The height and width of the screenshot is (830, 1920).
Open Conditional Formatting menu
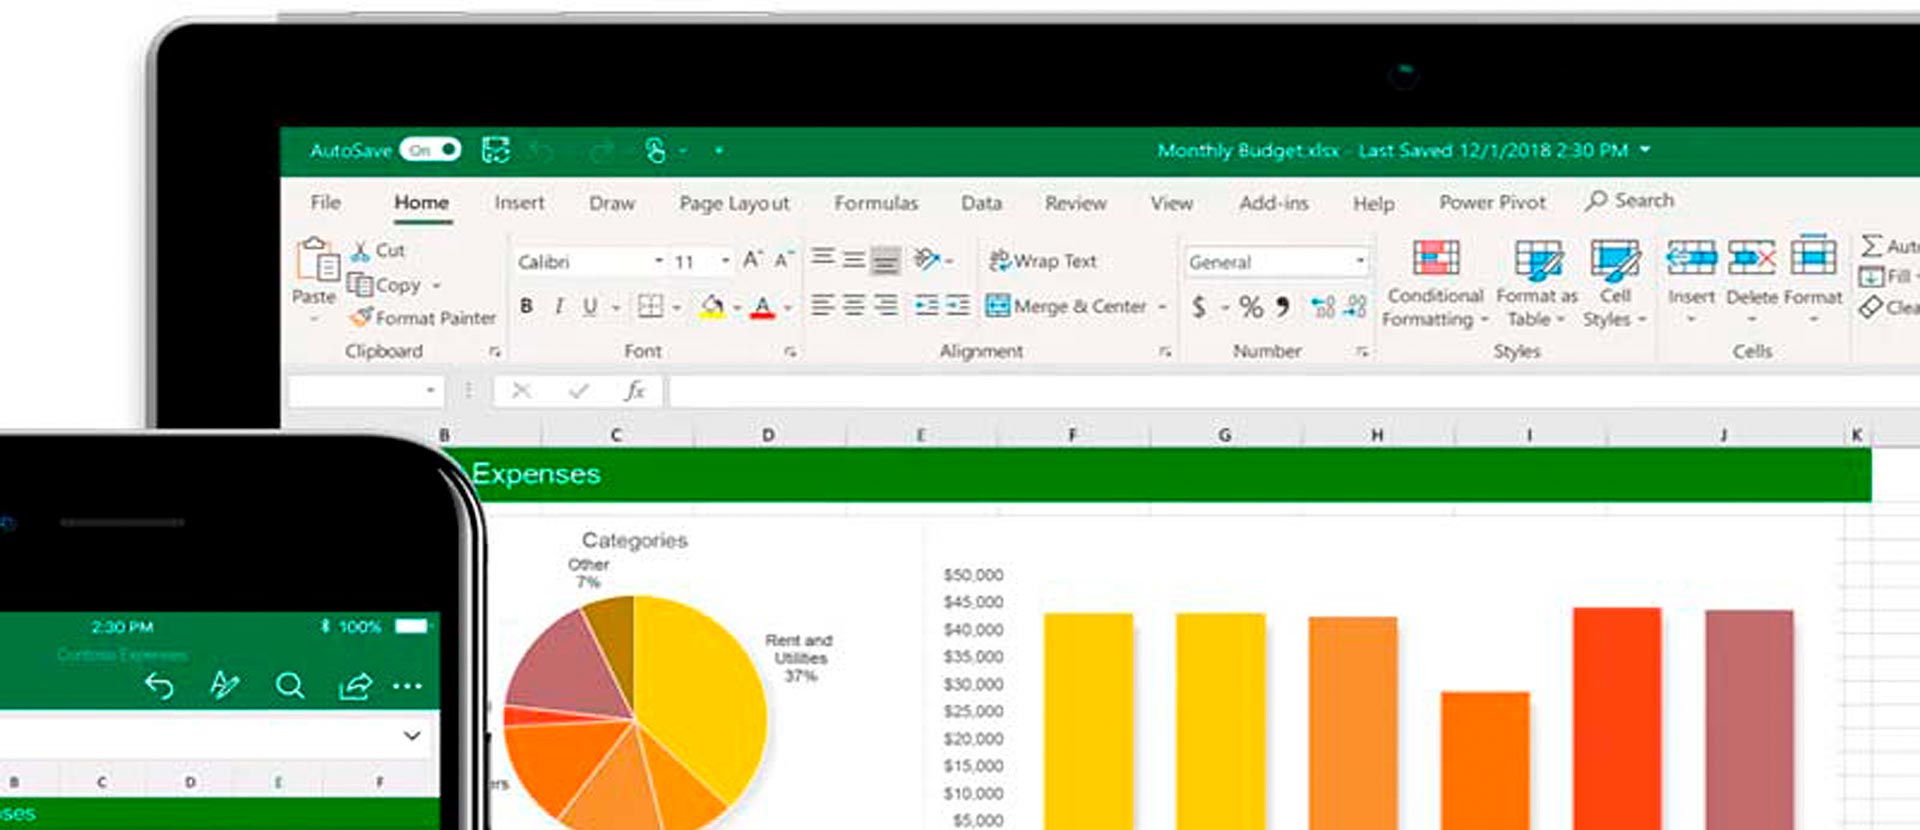click(x=1435, y=283)
